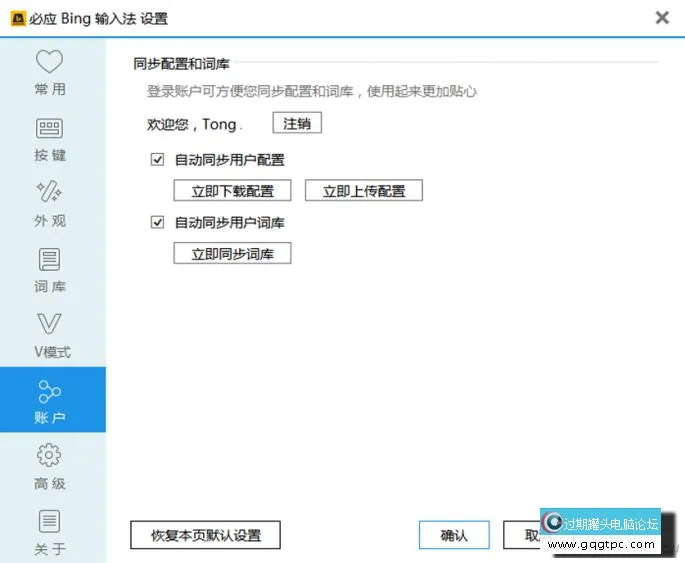The image size is (685, 563).
Task: Click 立即下载配置 button
Action: click(232, 190)
